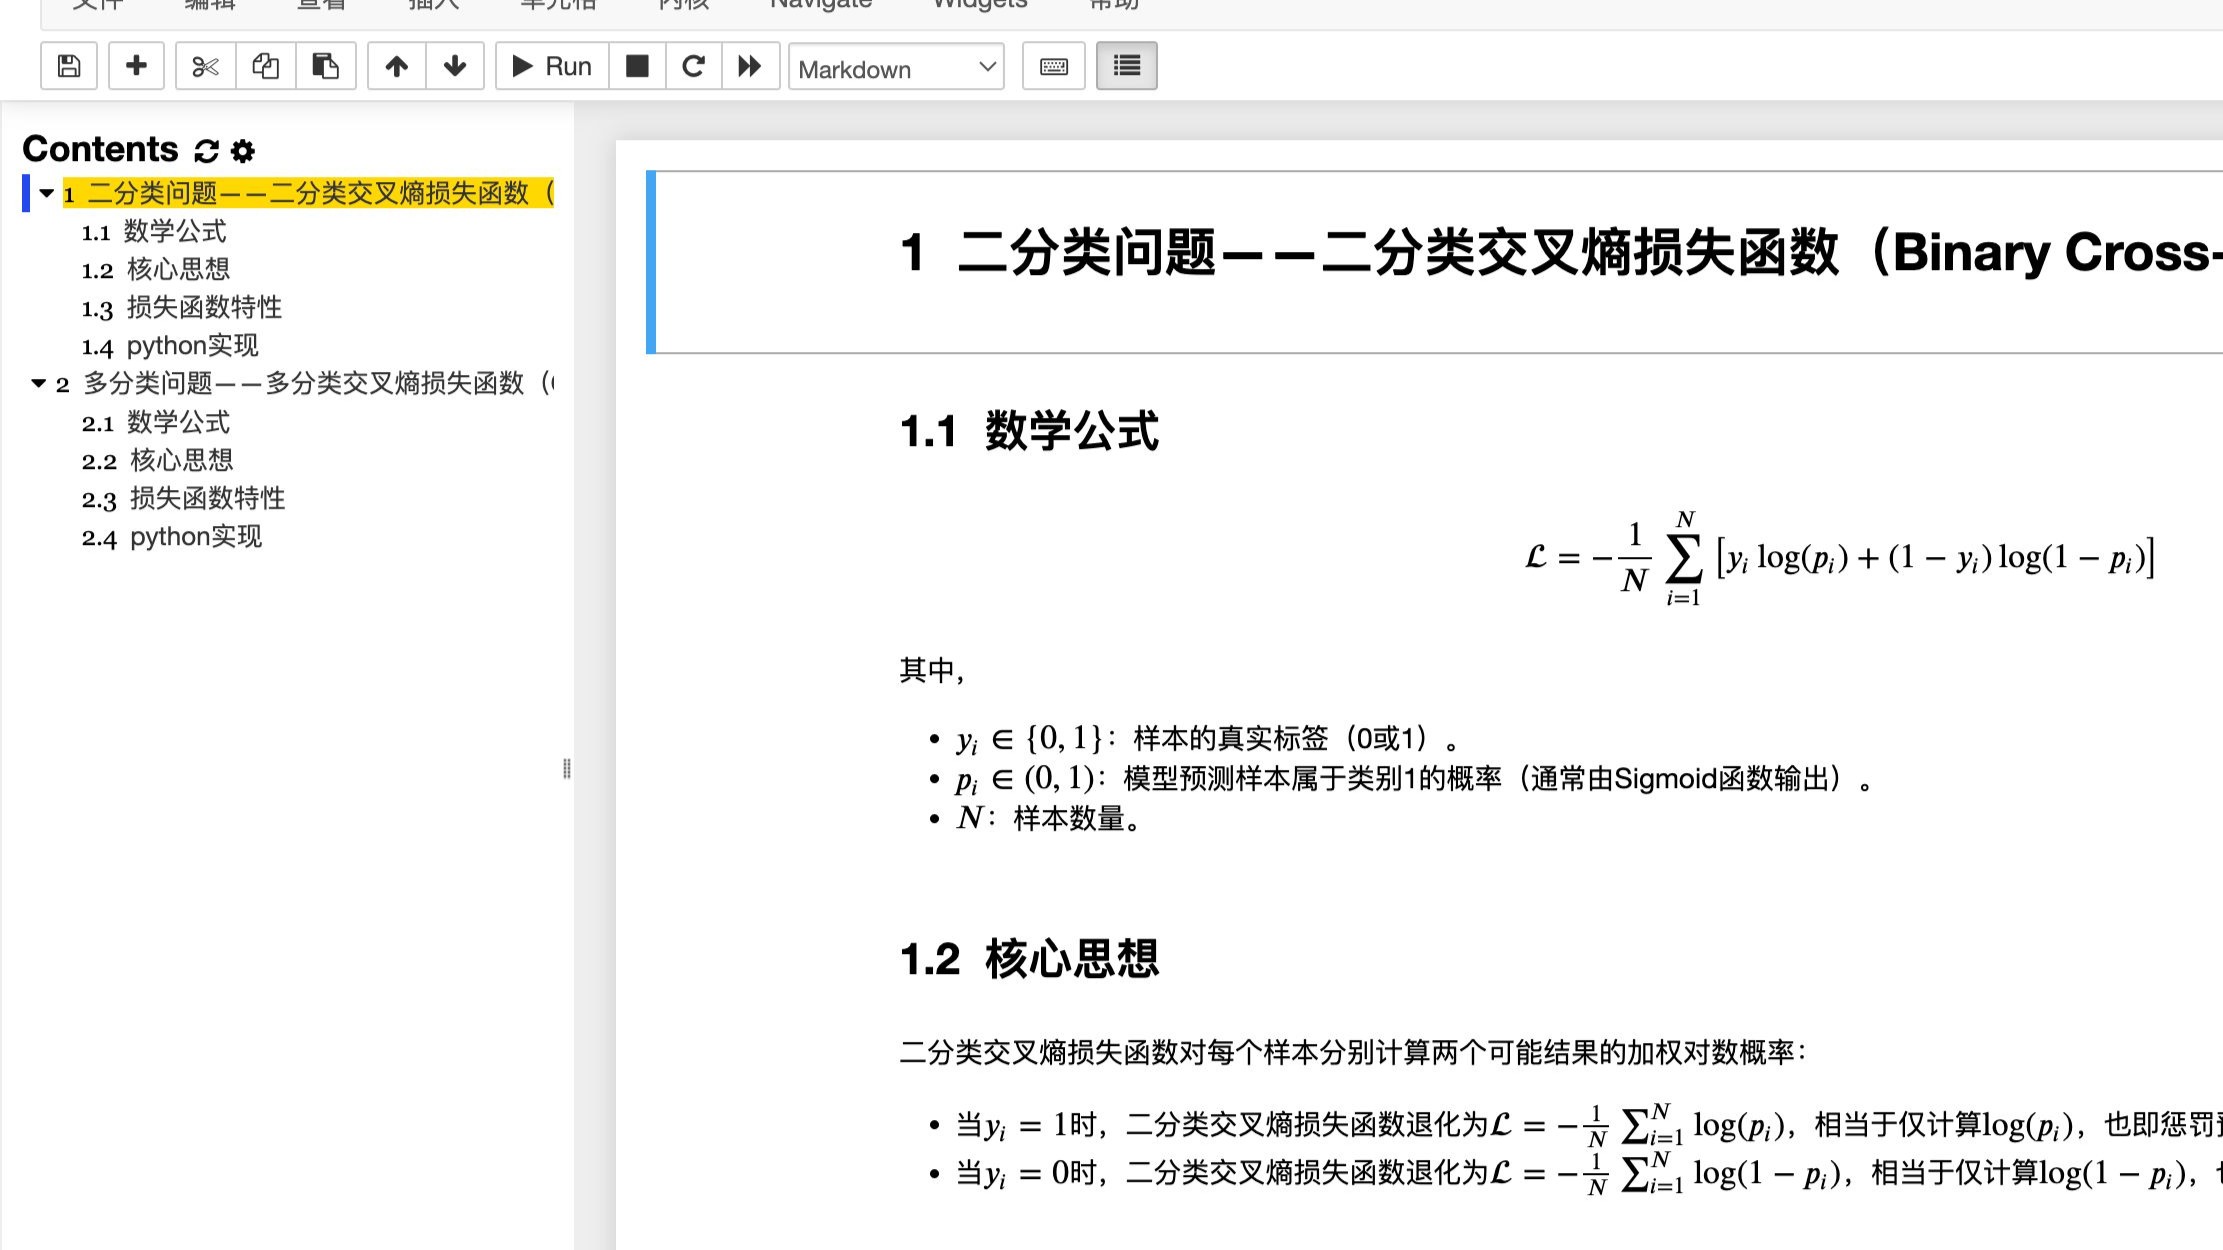Interrupt the kernel with the stop icon

637,65
